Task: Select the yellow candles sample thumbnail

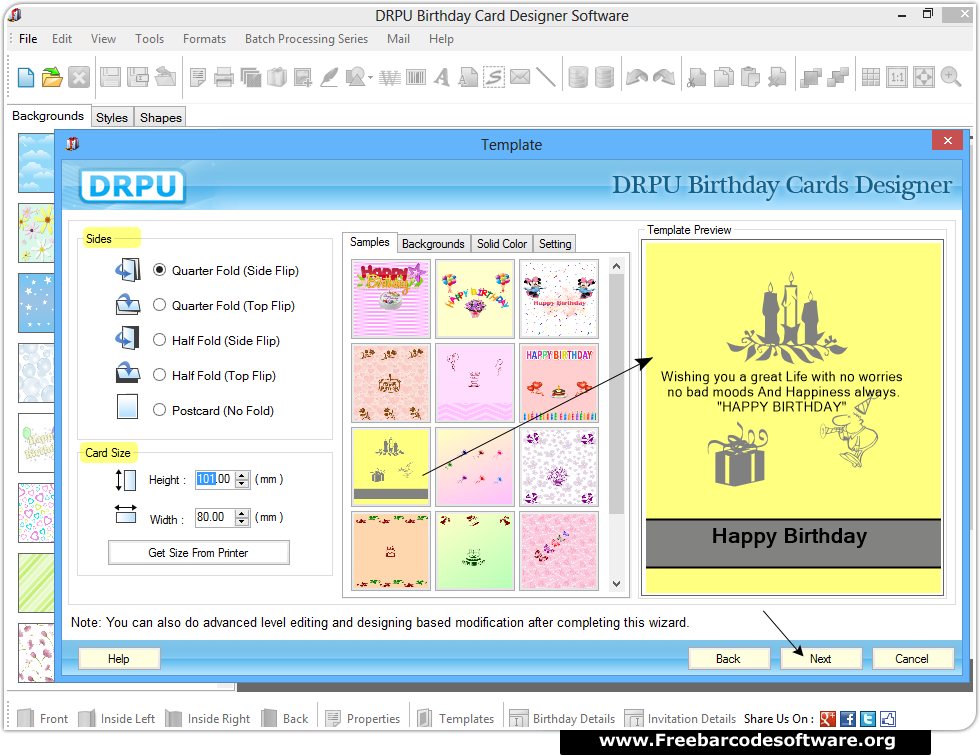Action: pyautogui.click(x=391, y=466)
